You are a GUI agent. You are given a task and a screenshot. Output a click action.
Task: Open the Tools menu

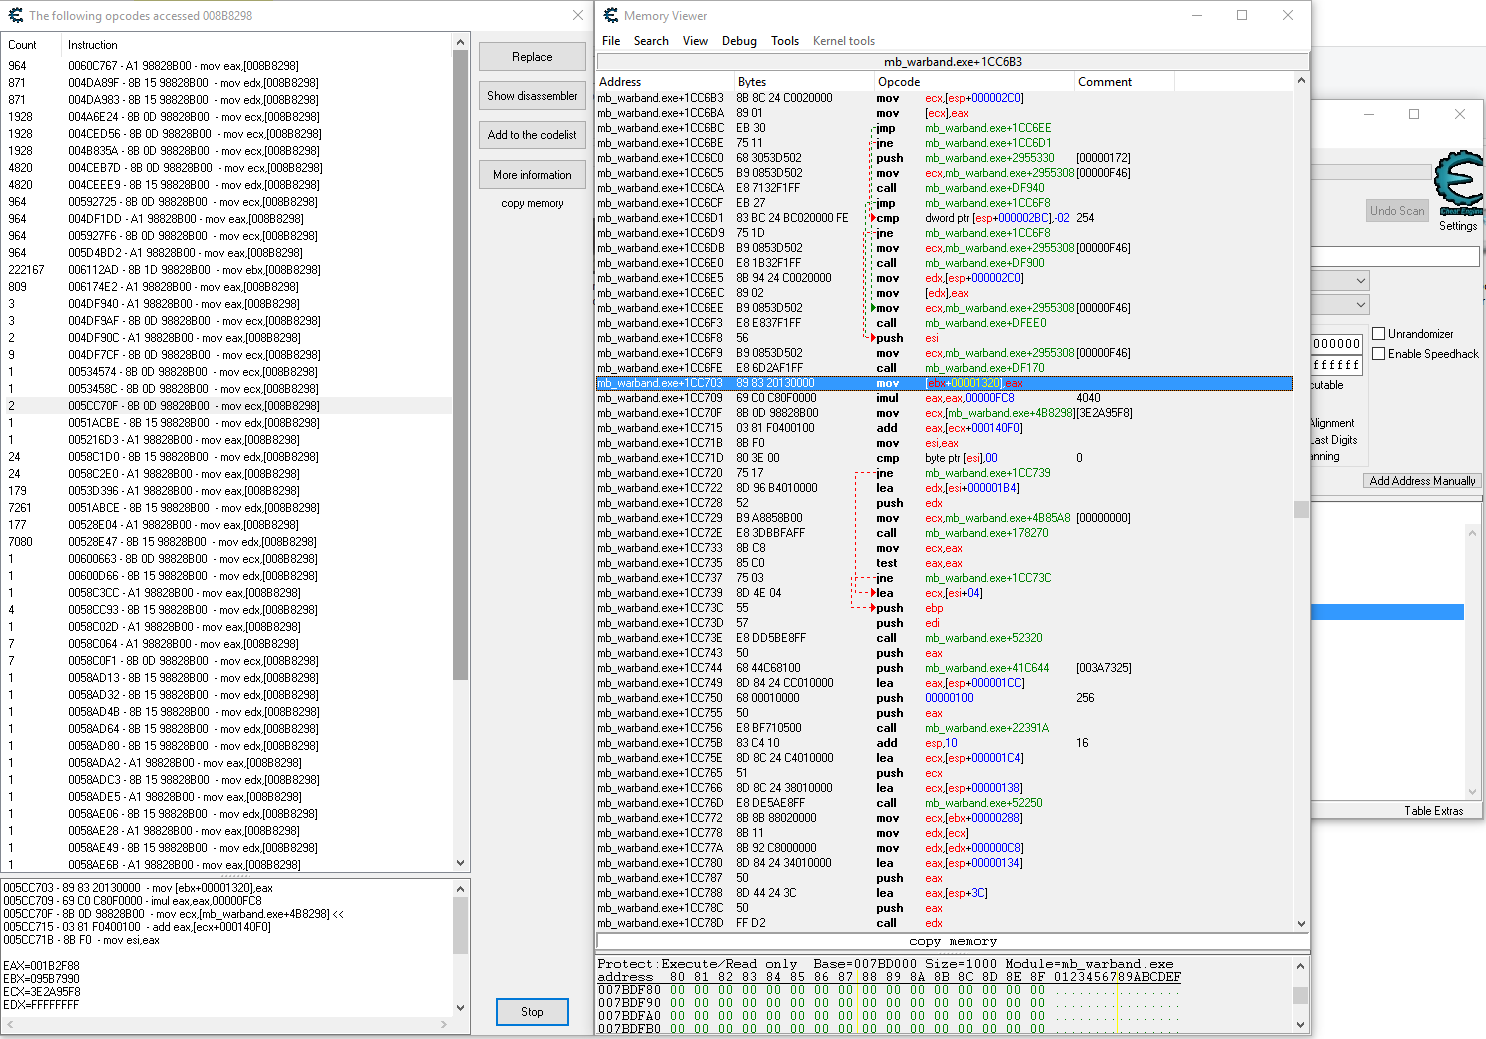[784, 41]
